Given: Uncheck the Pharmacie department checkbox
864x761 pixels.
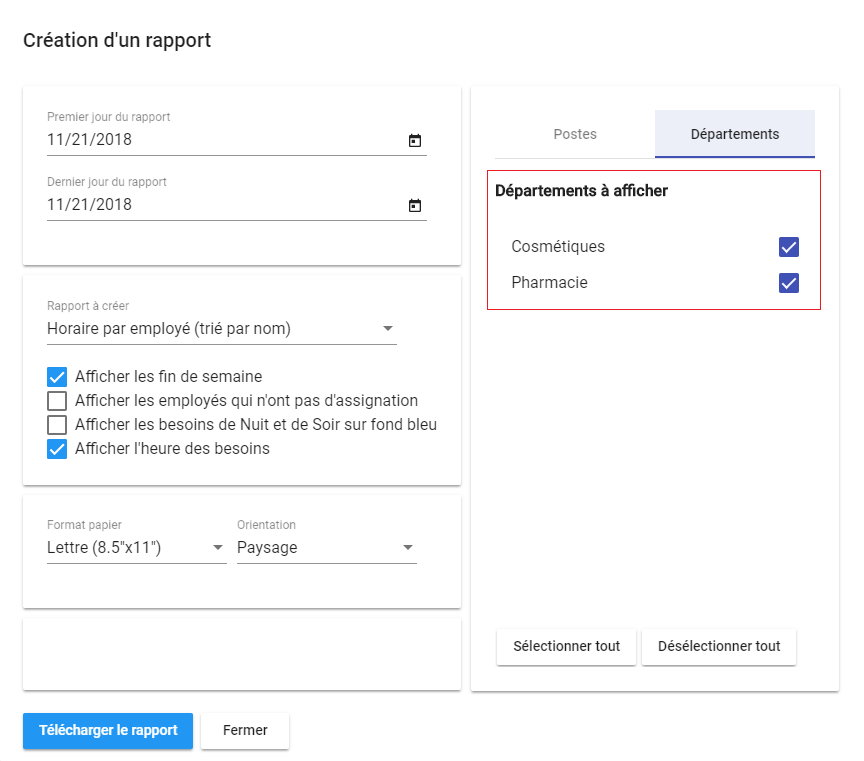Looking at the screenshot, I should coord(789,283).
